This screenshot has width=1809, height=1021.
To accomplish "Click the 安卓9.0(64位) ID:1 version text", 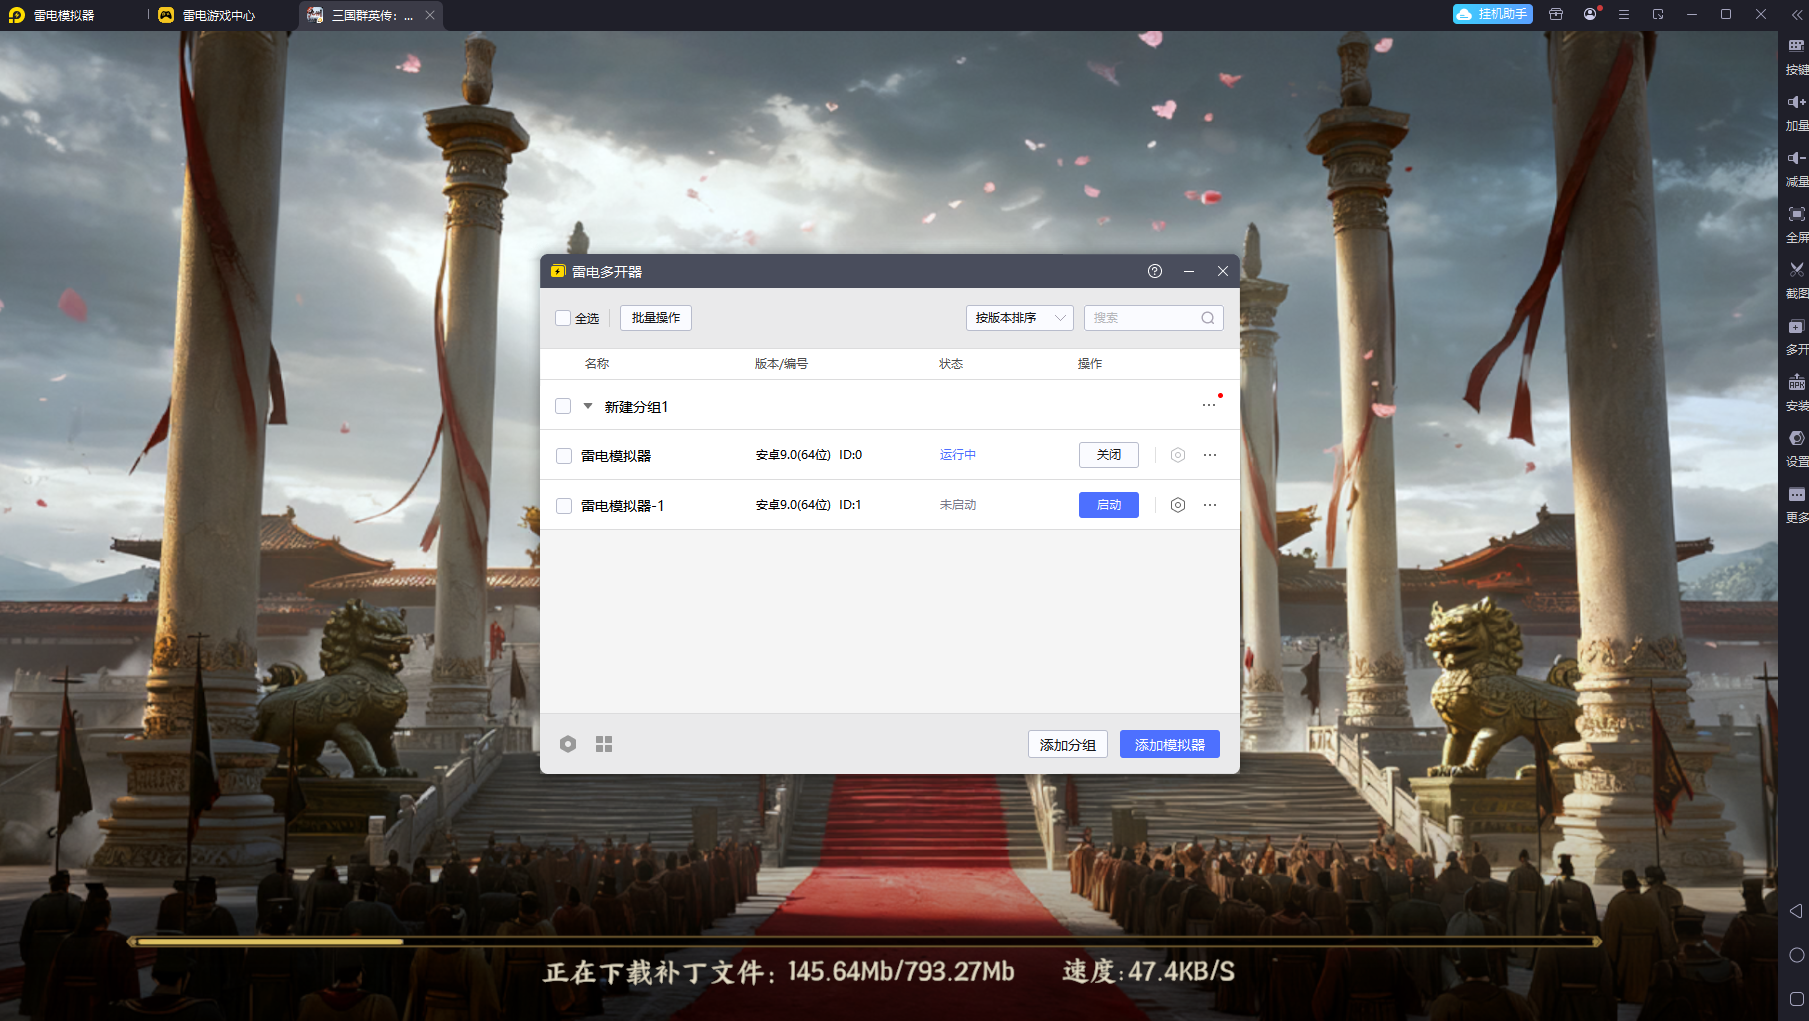I will point(809,505).
